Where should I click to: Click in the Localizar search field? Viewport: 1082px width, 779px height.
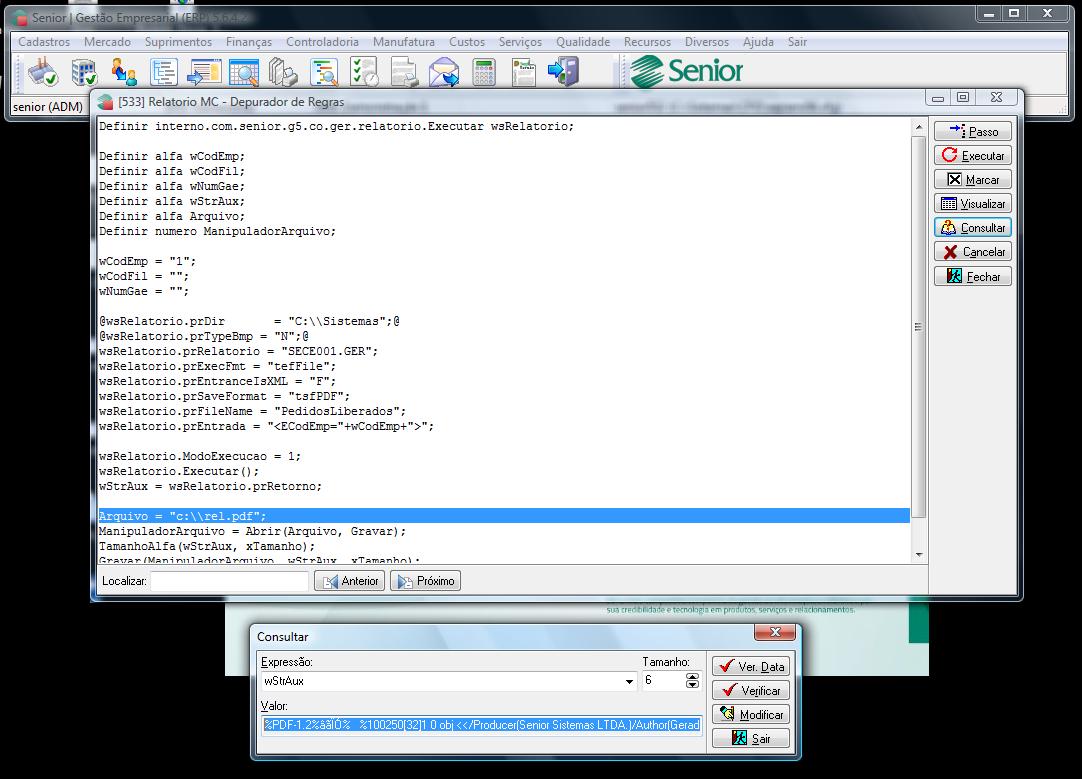pos(229,581)
